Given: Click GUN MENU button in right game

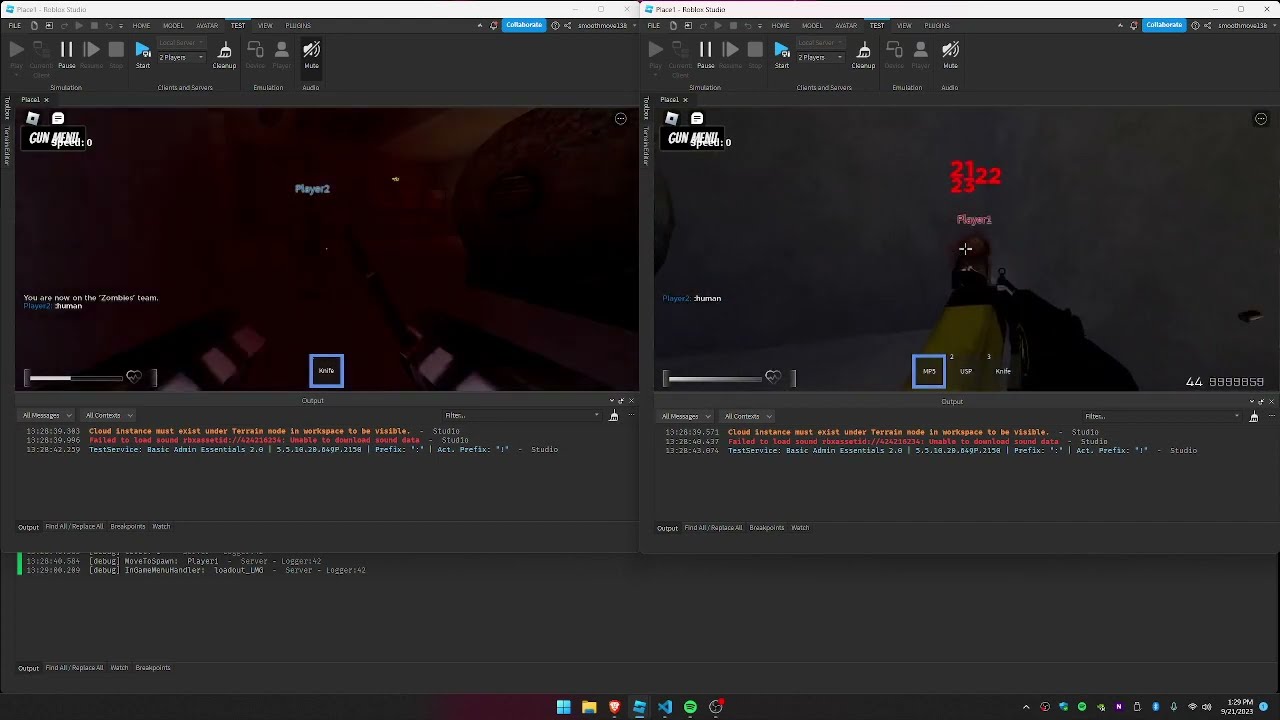Looking at the screenshot, I should [693, 138].
